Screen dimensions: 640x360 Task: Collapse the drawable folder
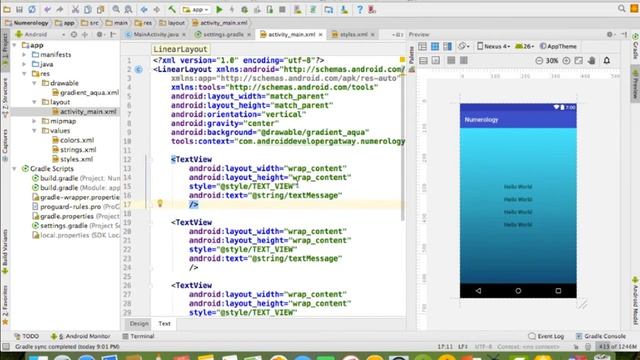pyautogui.click(x=34, y=83)
